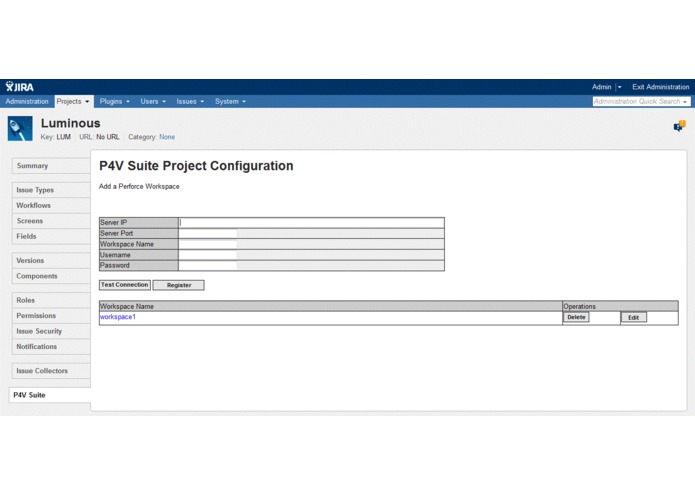Expand the Plugins menu

tap(114, 101)
